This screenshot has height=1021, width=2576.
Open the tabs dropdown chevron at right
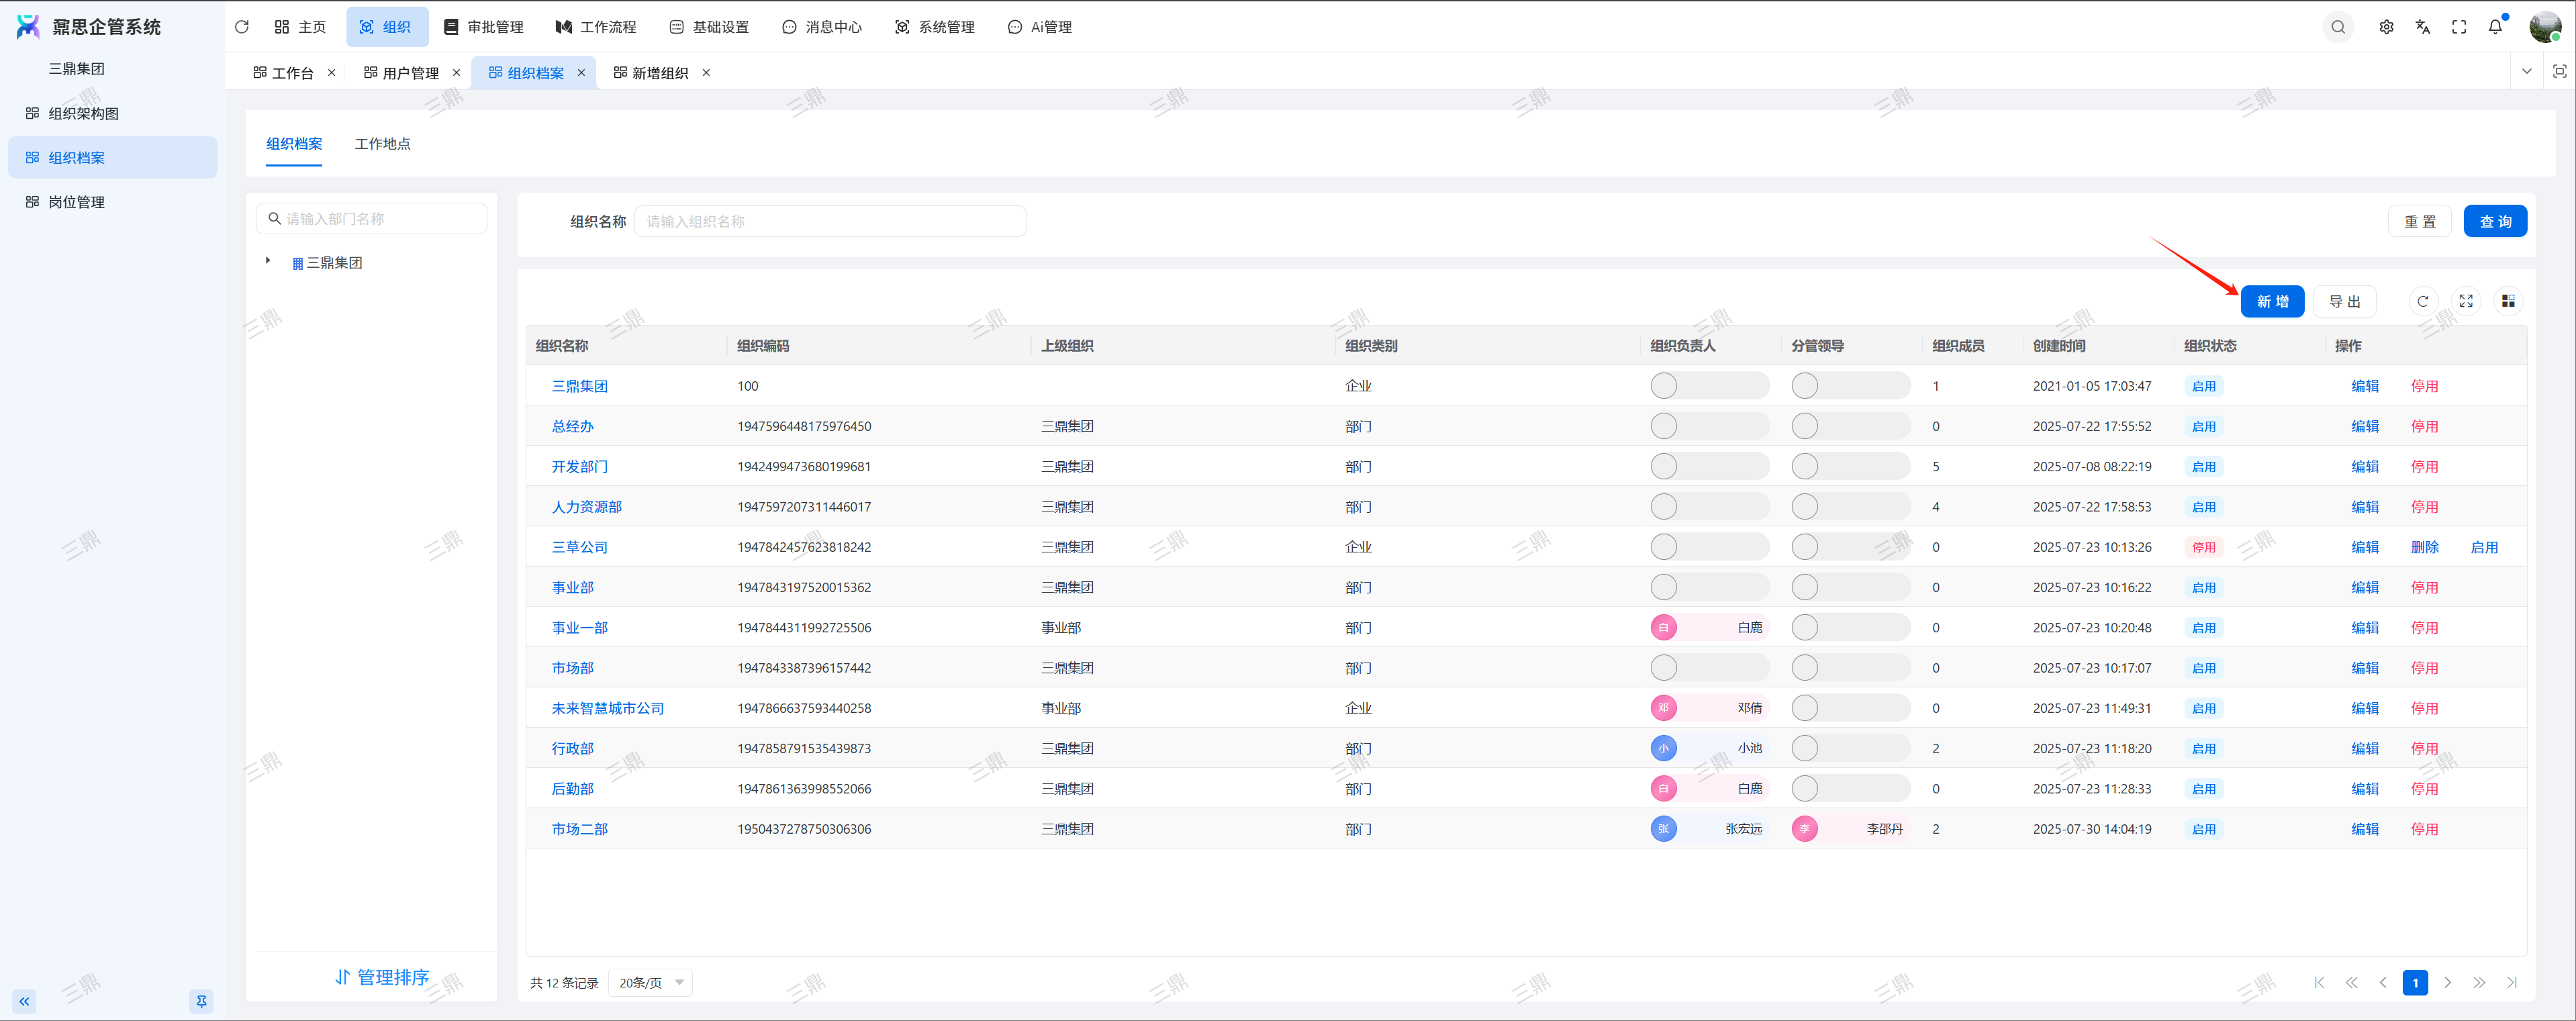(2526, 72)
